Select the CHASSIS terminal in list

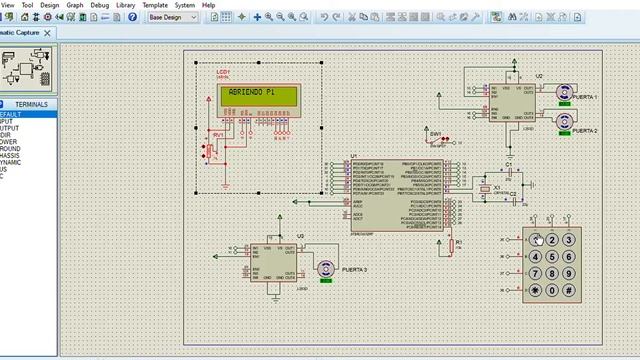(x=28, y=156)
